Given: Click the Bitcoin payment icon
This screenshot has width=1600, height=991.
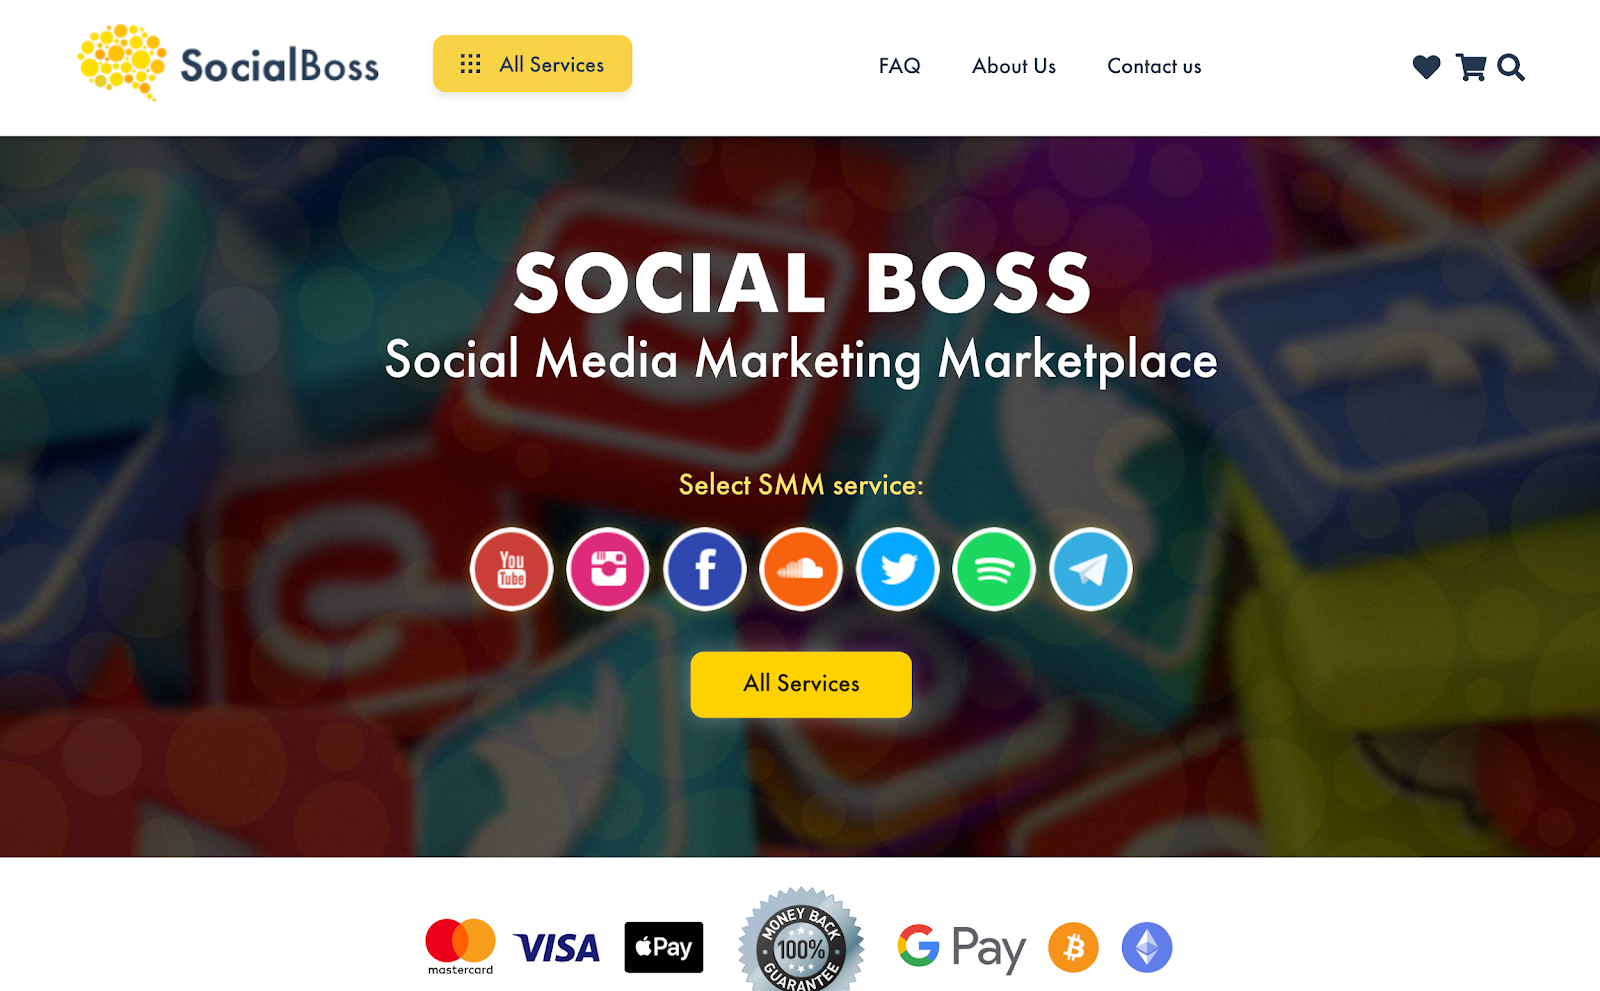Looking at the screenshot, I should coord(1073,947).
